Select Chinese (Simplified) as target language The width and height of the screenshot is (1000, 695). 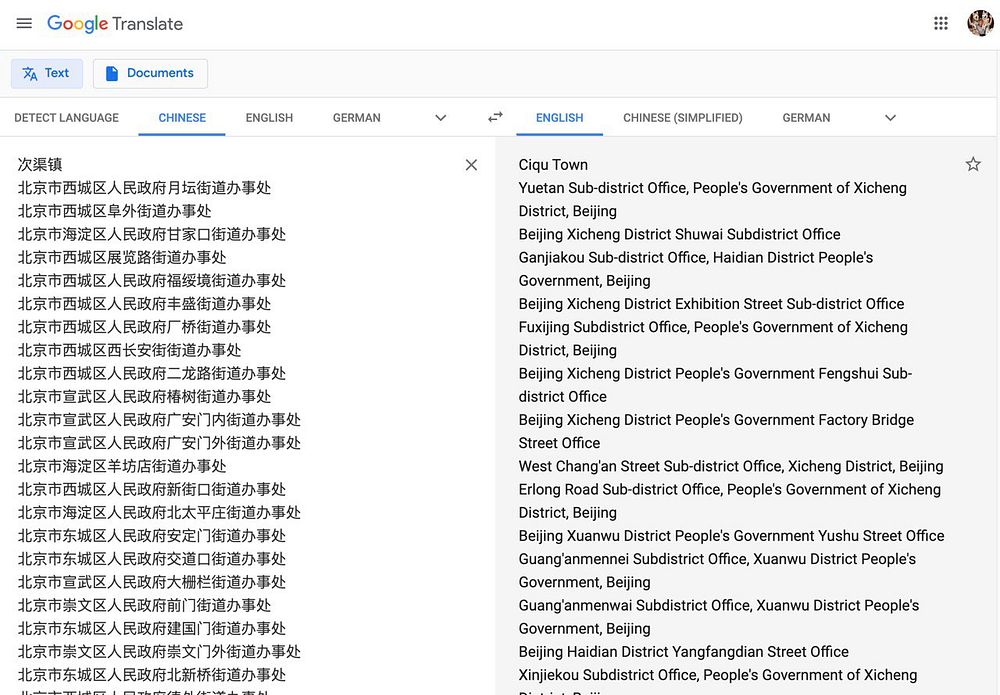tap(682, 118)
